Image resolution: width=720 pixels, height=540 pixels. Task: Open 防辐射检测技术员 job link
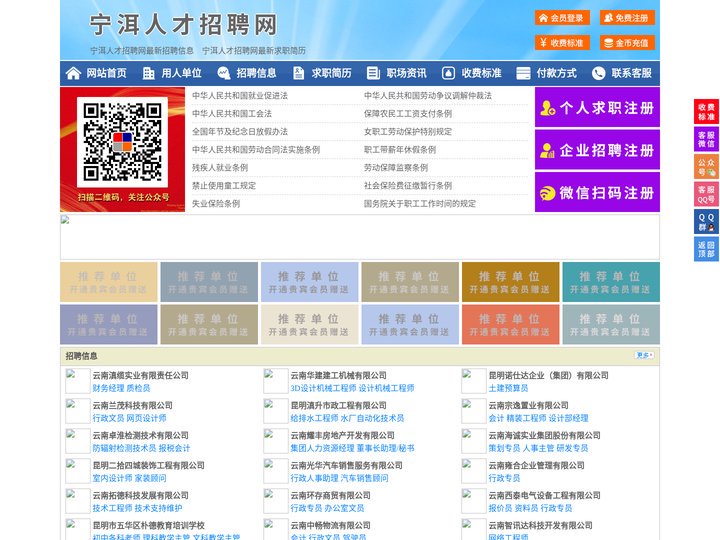pyautogui.click(x=124, y=448)
